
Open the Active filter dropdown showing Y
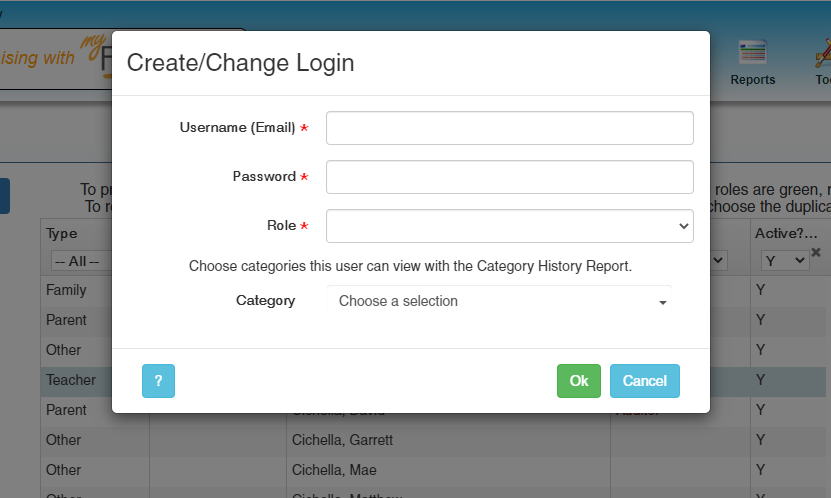pyautogui.click(x=783, y=260)
